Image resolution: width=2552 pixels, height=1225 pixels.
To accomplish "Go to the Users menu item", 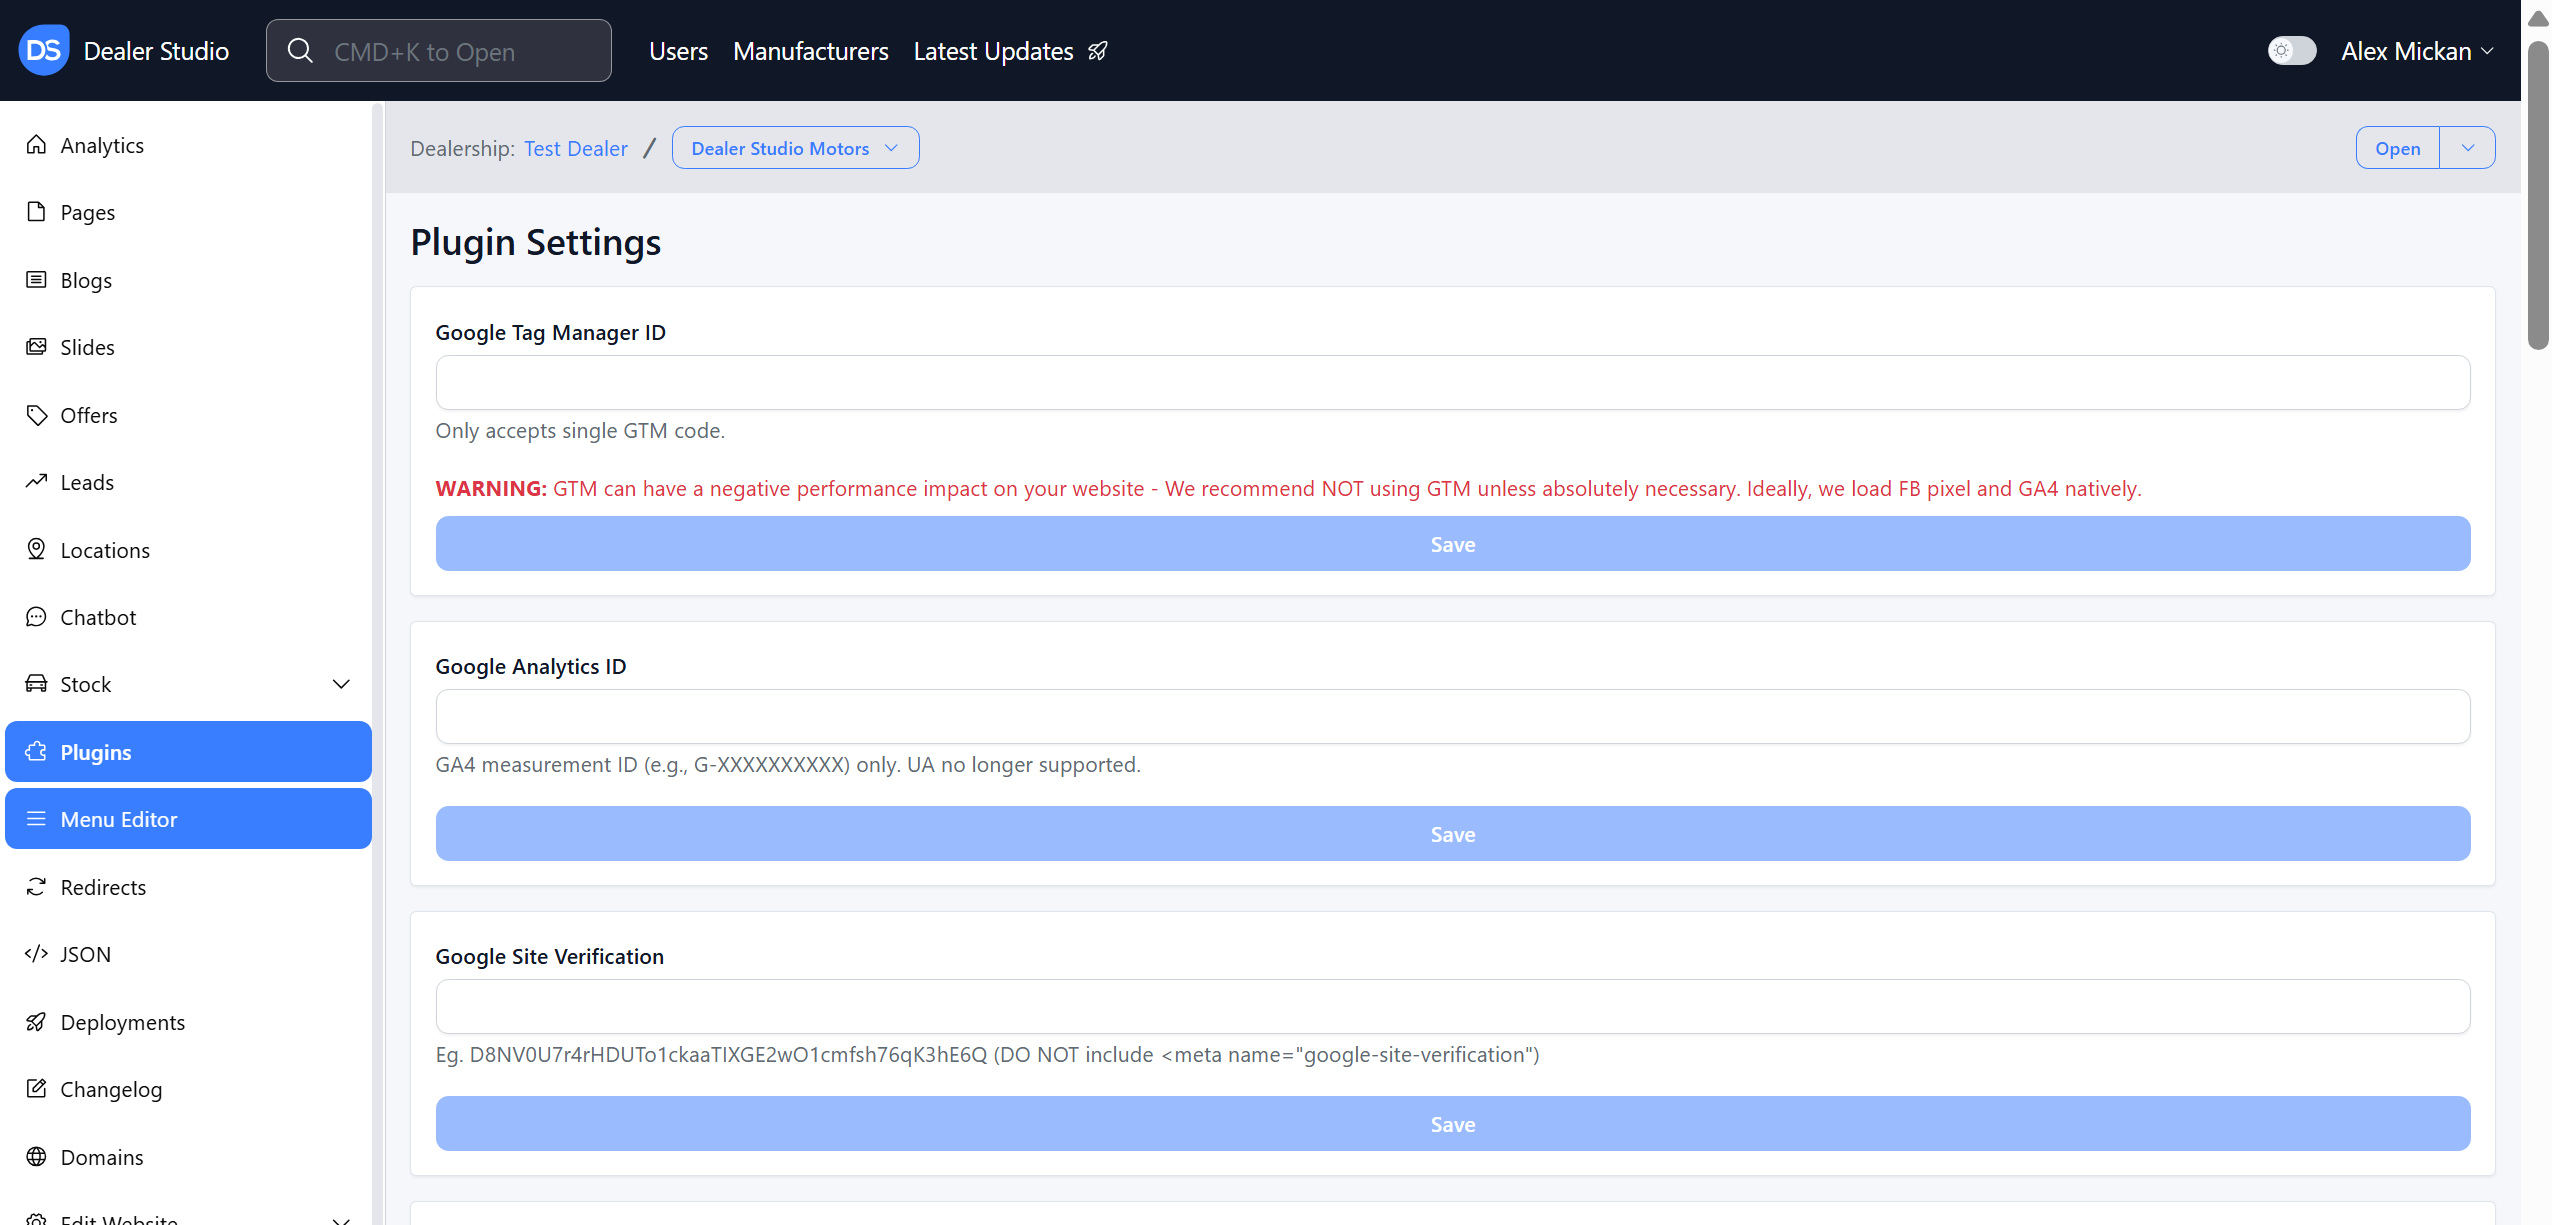I will click(x=678, y=51).
